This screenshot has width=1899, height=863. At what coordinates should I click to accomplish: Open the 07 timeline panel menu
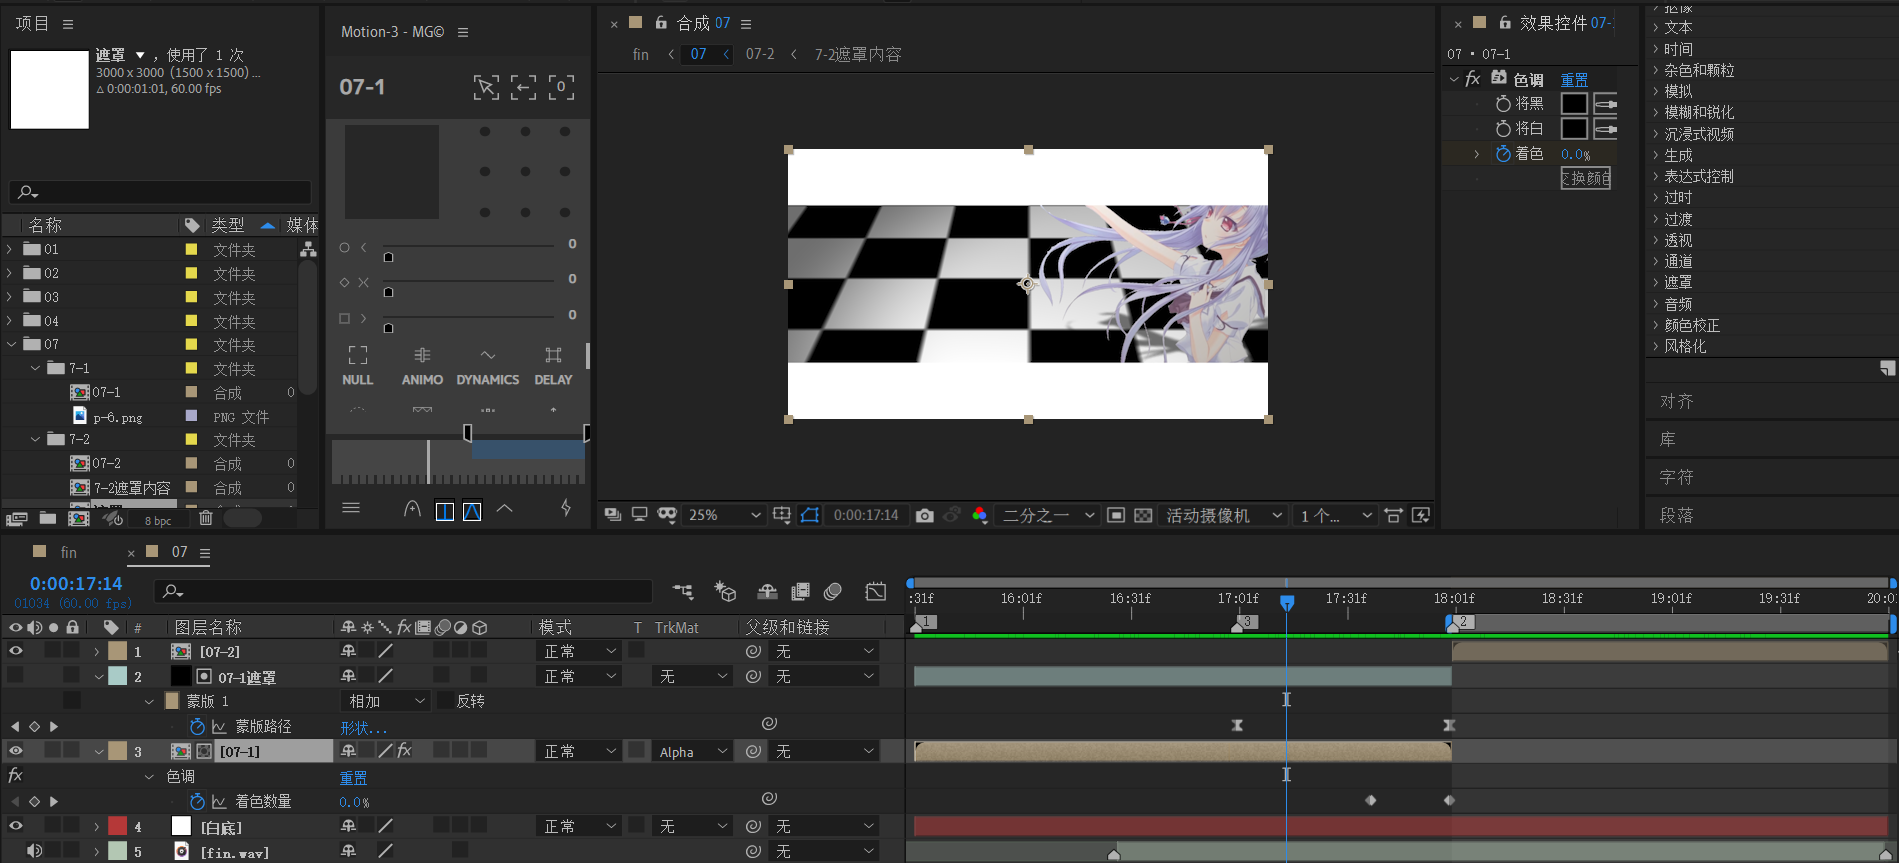click(x=205, y=553)
